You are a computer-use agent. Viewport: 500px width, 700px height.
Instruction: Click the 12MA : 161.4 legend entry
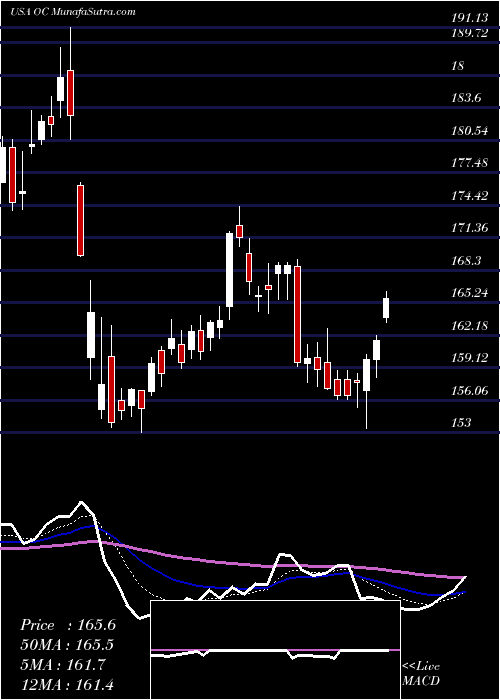pos(67,685)
